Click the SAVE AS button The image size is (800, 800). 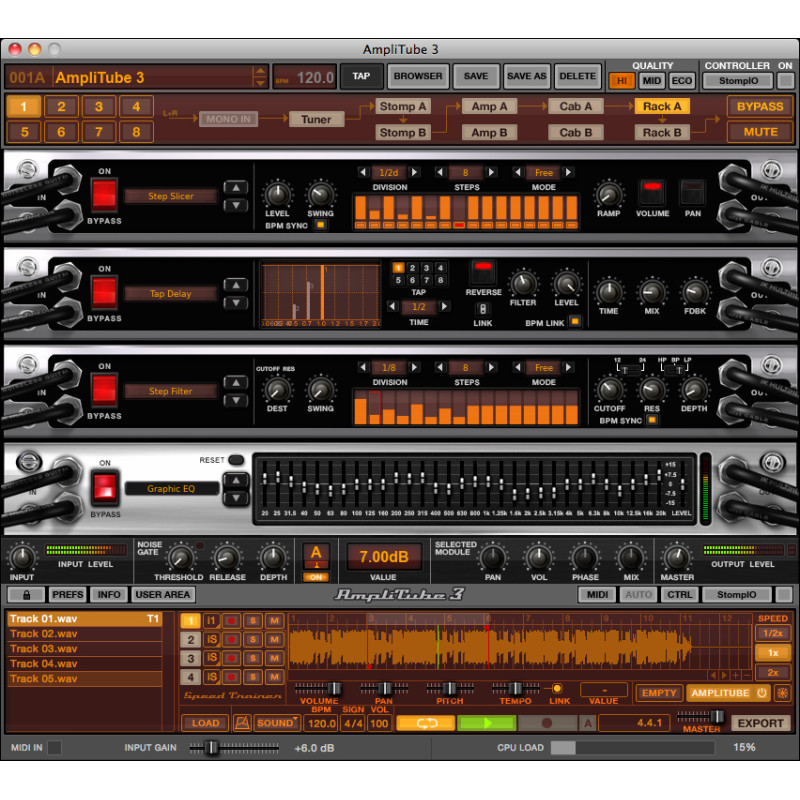coord(527,76)
